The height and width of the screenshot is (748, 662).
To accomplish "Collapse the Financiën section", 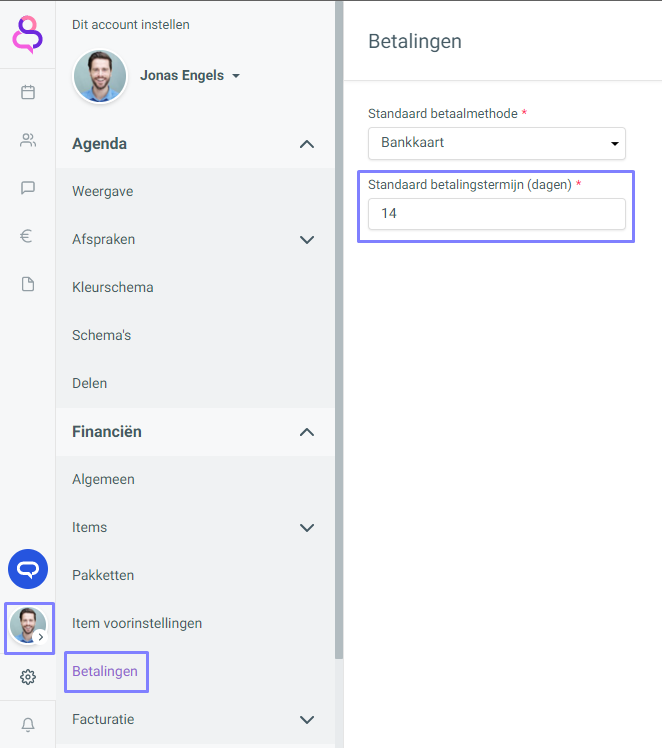I will coord(307,432).
